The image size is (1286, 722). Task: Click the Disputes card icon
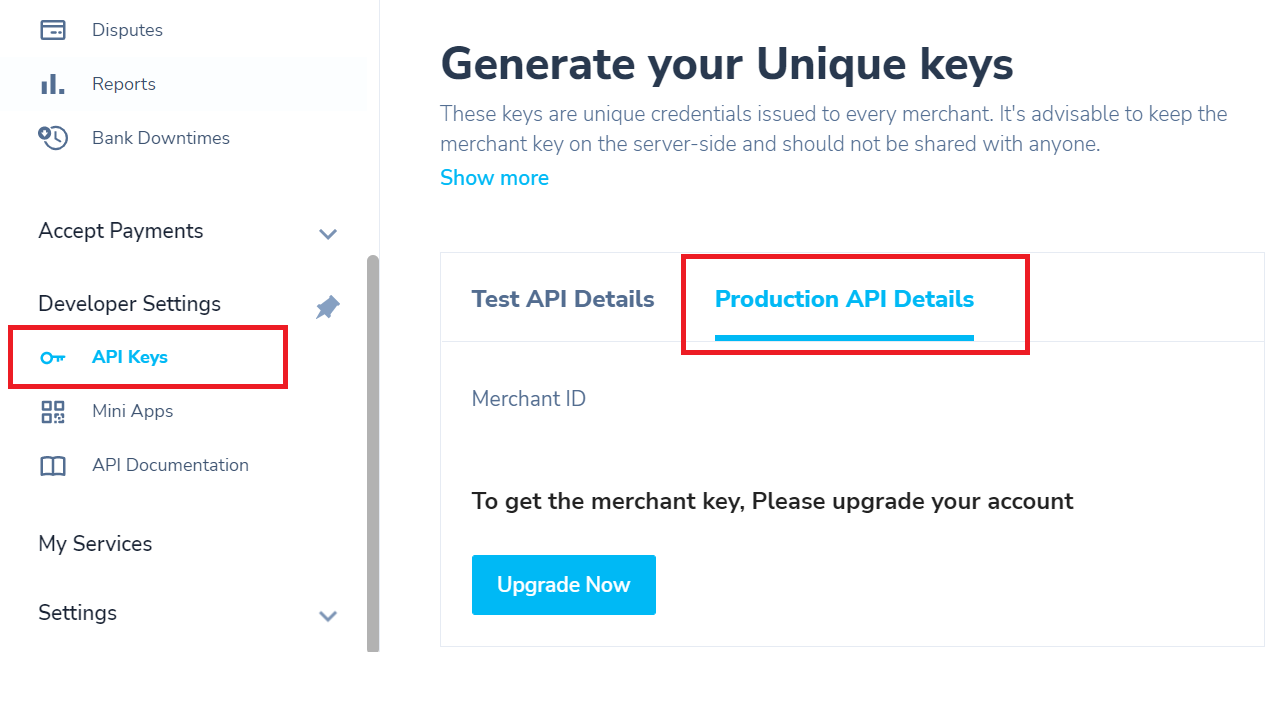pos(52,30)
